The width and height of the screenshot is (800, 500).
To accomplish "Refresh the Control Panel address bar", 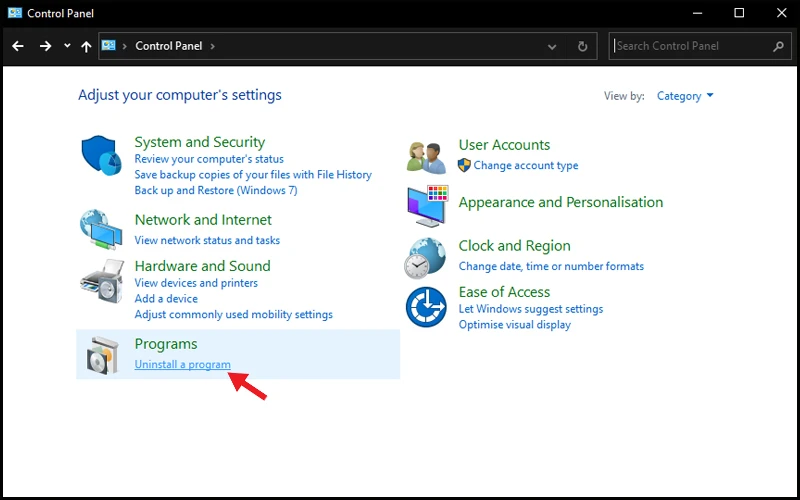I will 582,46.
